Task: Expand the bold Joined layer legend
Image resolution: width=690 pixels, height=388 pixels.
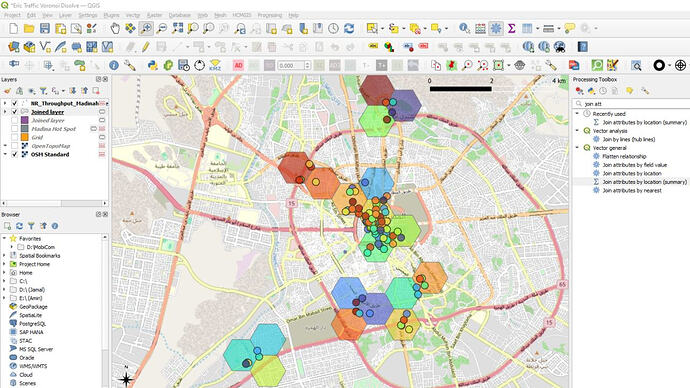Action: (5, 112)
